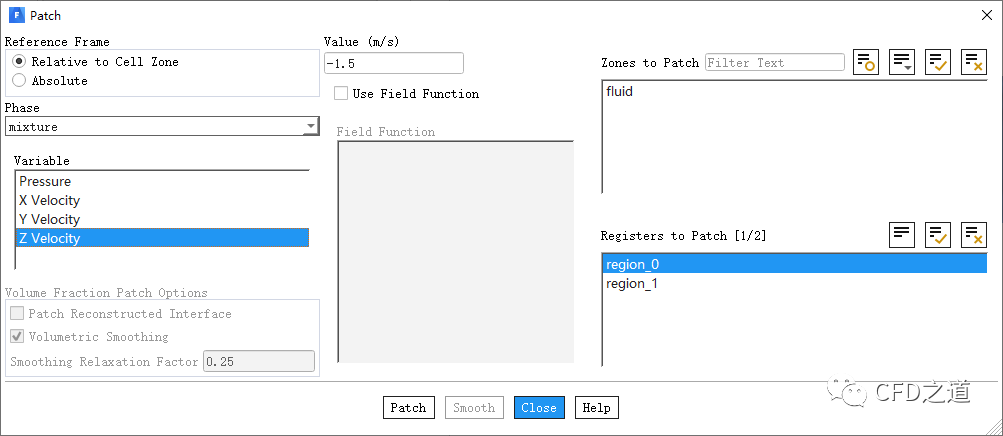
Task: Click the Value (m/s) input field
Action: [394, 63]
